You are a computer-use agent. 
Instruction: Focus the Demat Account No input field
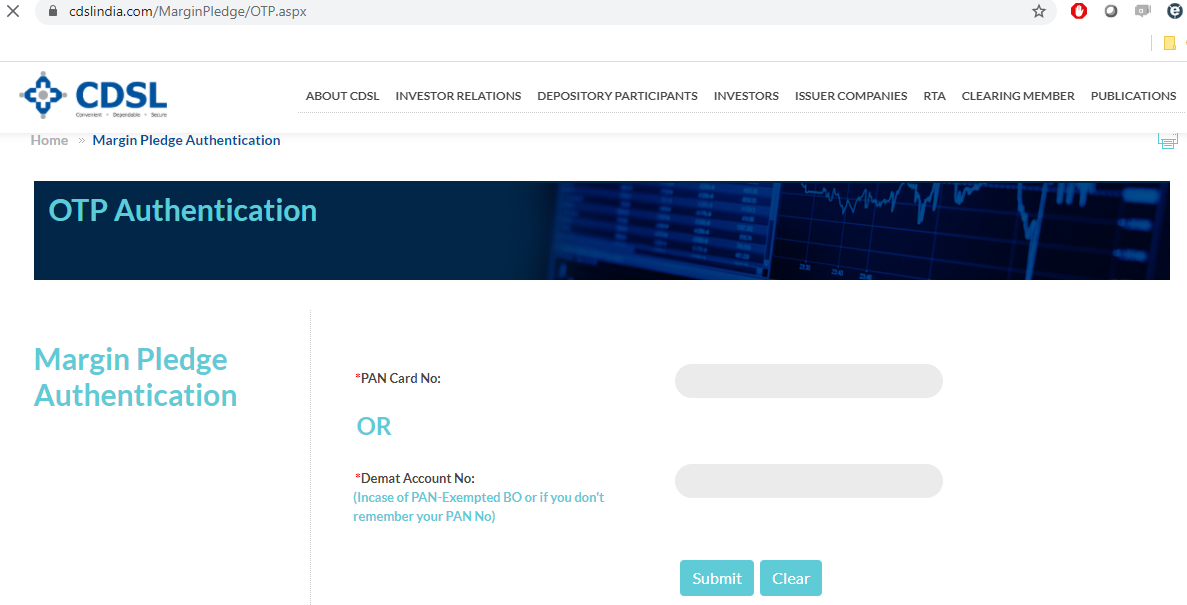click(808, 481)
